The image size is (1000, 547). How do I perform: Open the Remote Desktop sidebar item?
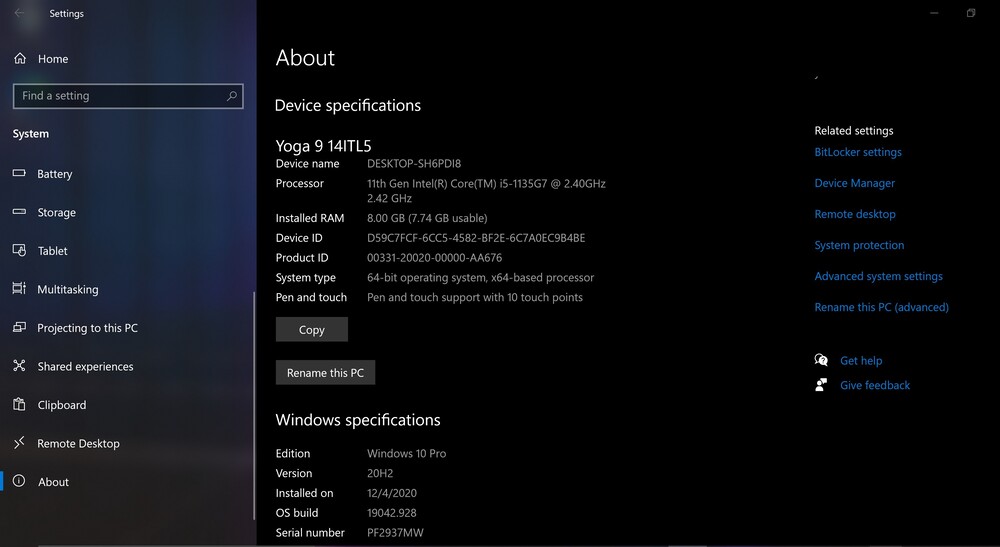click(78, 444)
